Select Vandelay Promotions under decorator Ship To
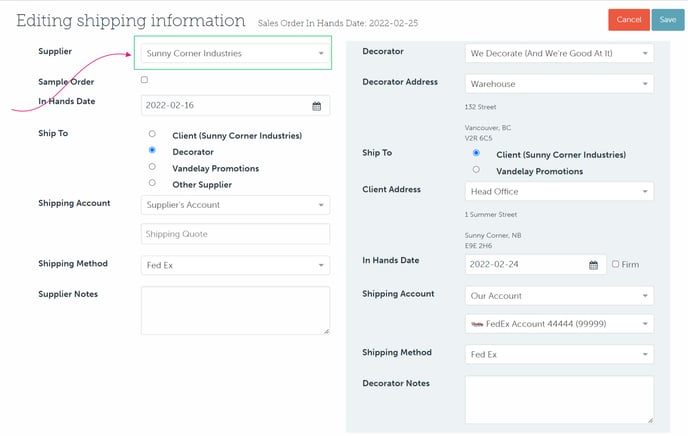The height and width of the screenshot is (436, 688). [476, 170]
